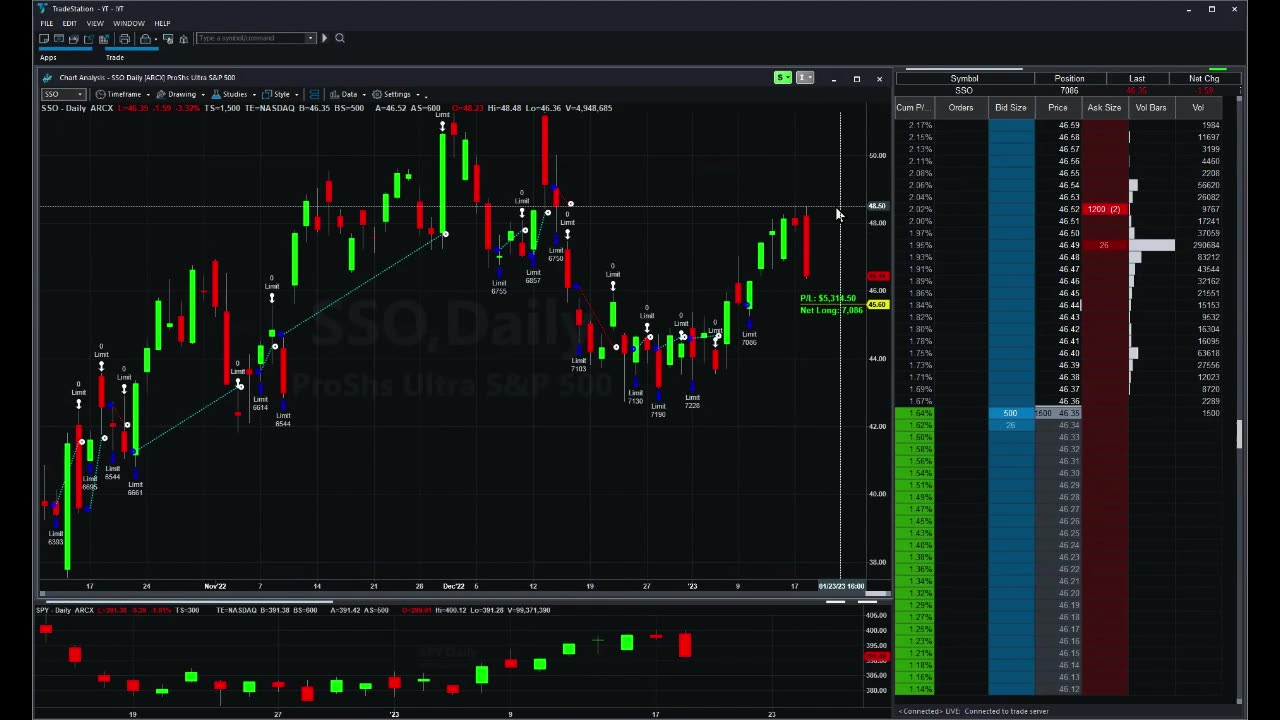Toggle the gray I interval-link button
Image resolution: width=1280 pixels, height=720 pixels.
[x=804, y=78]
